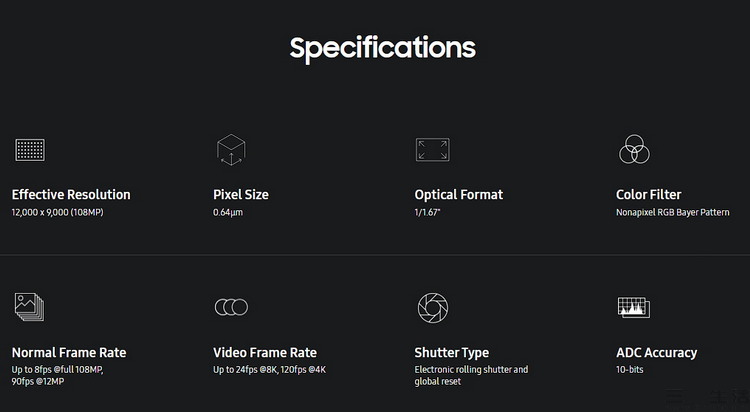Click the Nonapixel RGB Bayer Pattern text

pyautogui.click(x=673, y=212)
